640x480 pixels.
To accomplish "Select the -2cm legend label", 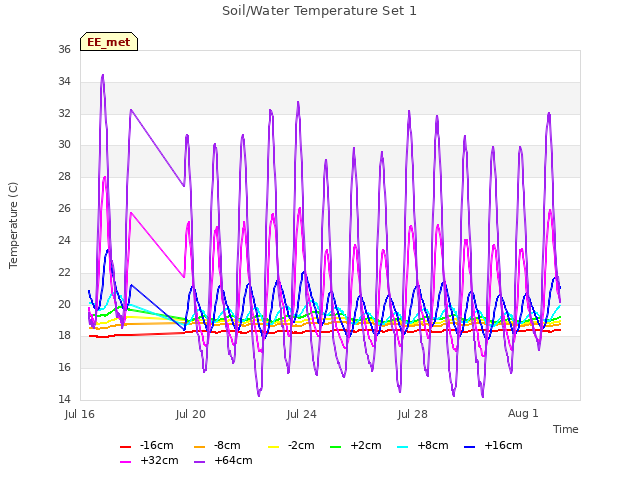I will (301, 445).
